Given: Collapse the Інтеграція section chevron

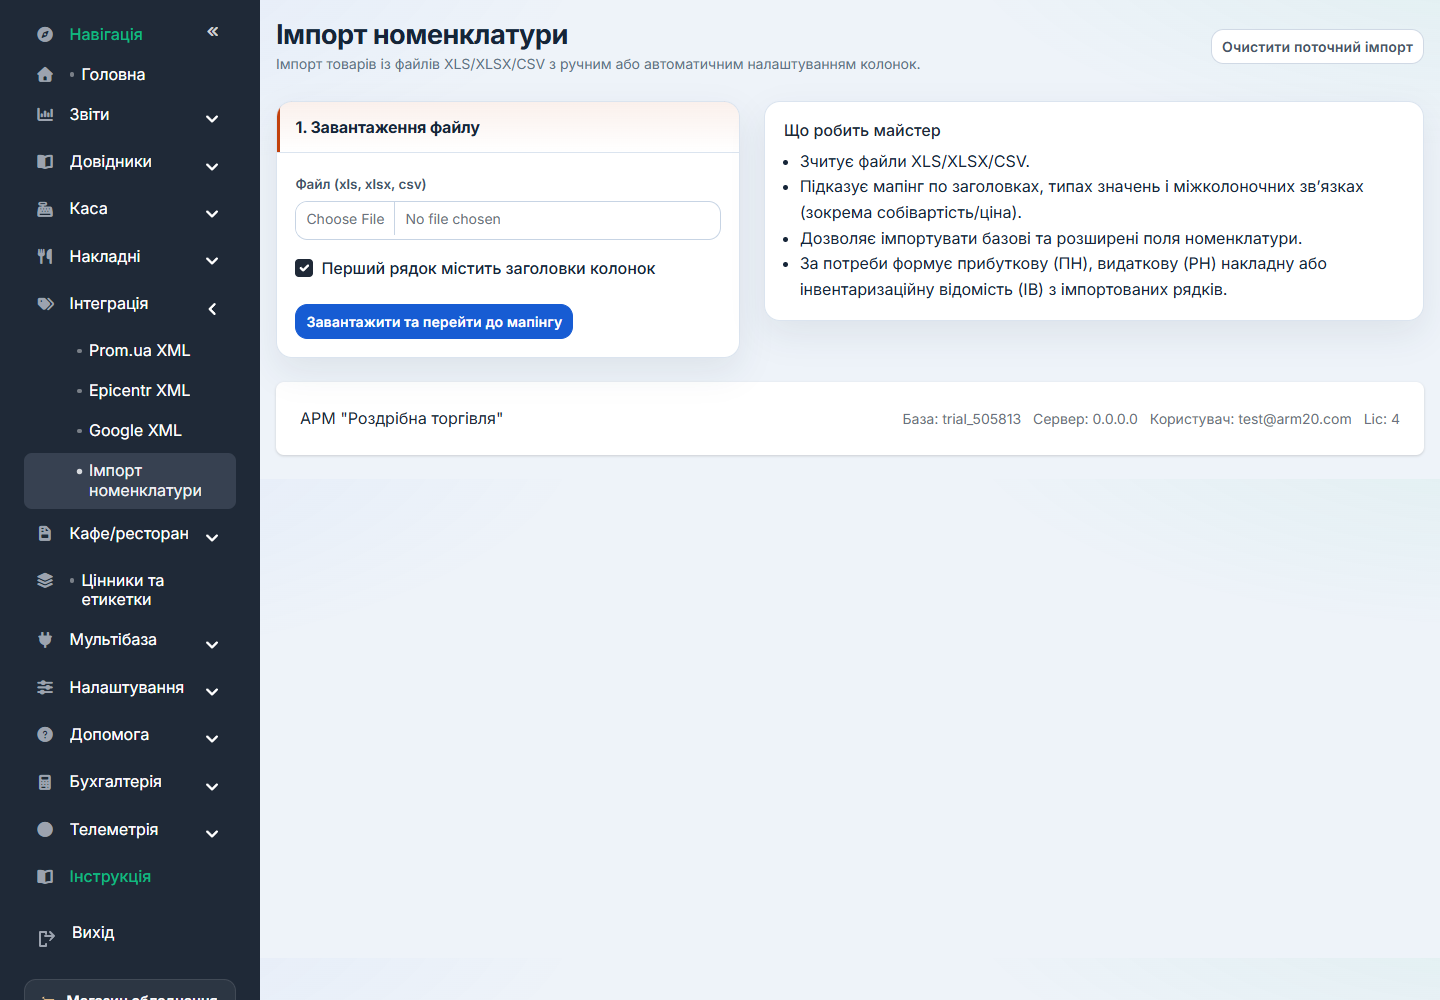Looking at the screenshot, I should point(212,309).
